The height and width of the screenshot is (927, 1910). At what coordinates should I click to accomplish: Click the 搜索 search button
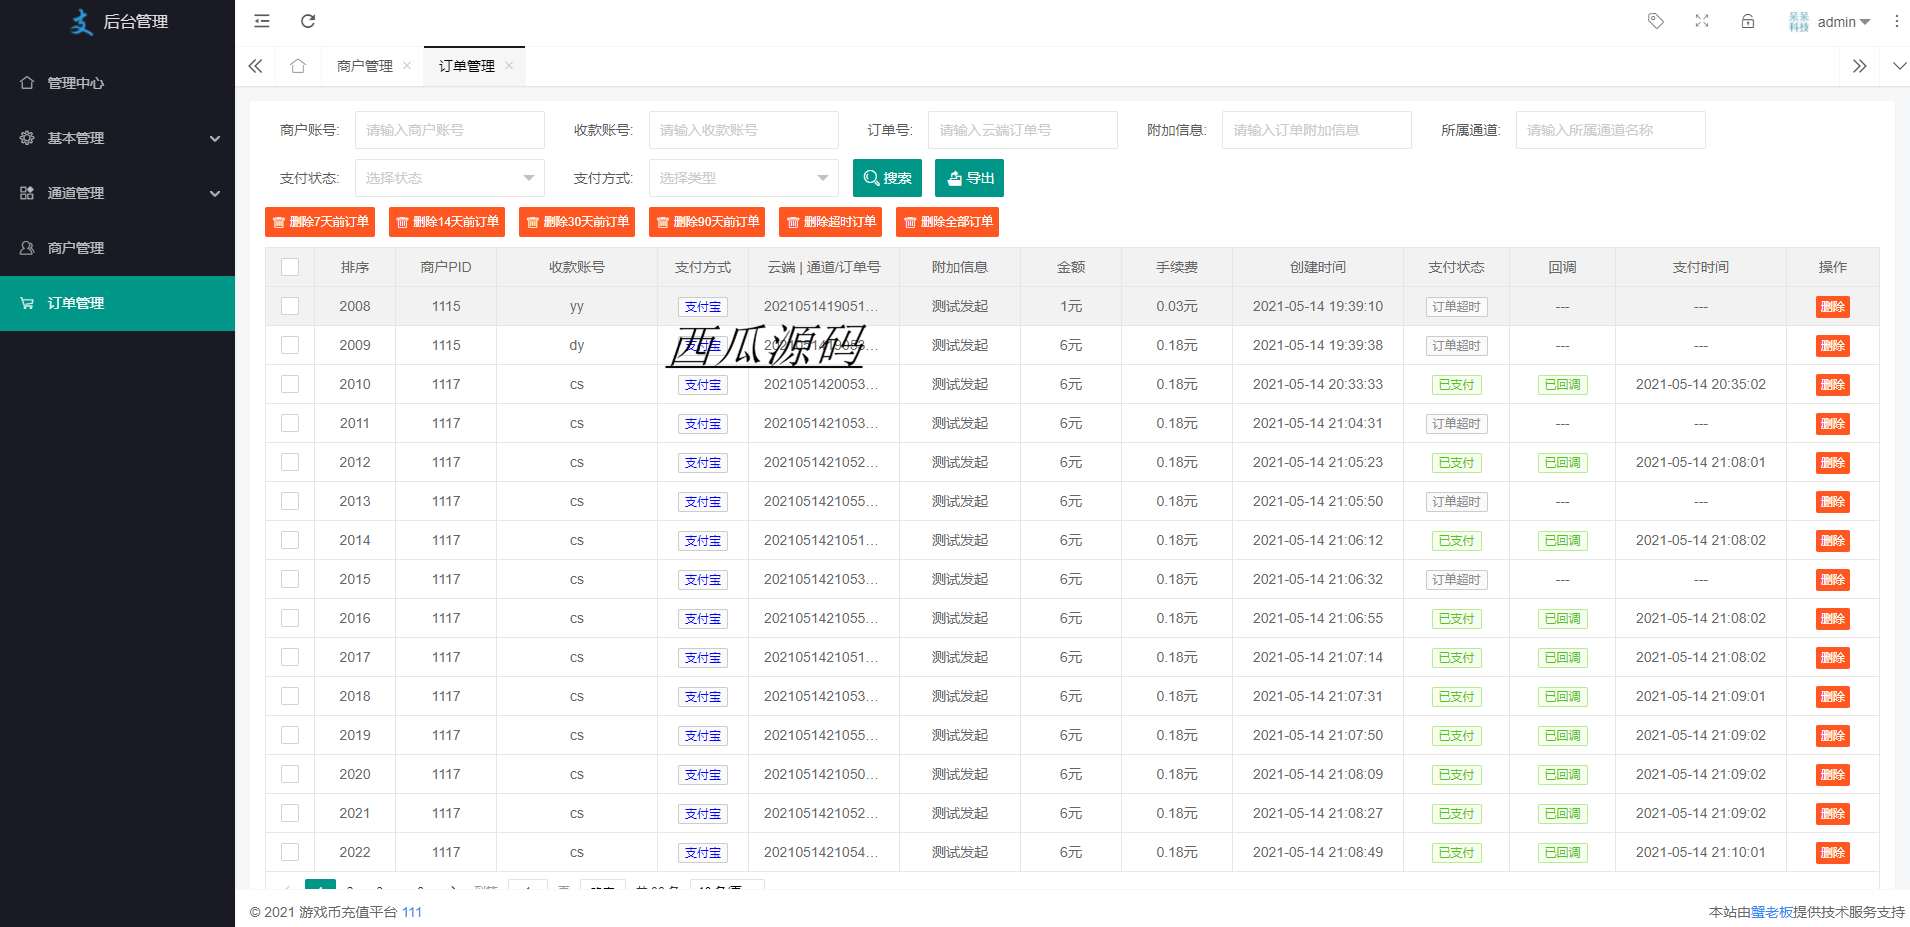887,178
